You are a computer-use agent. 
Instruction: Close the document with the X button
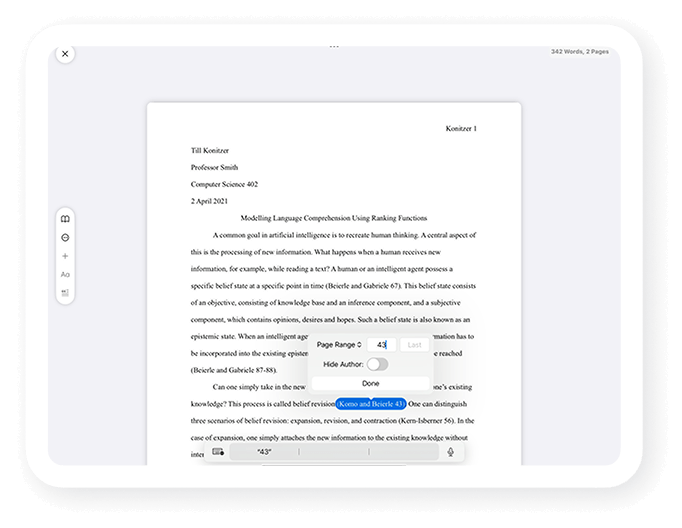pyautogui.click(x=65, y=54)
